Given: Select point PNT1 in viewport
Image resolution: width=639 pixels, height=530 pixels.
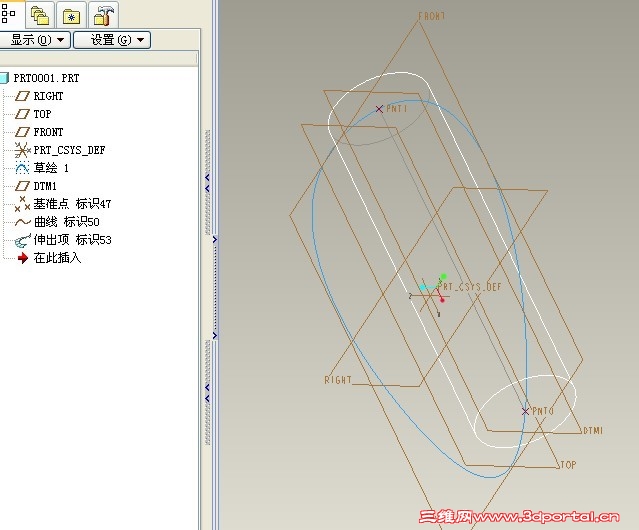Looking at the screenshot, I should tap(379, 109).
